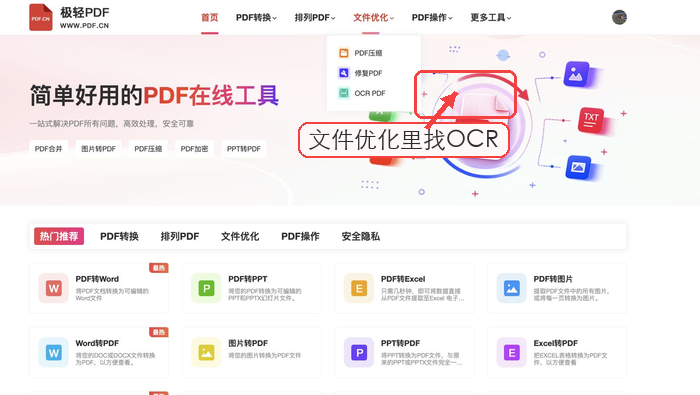
Task: Switch to the 热门推荐 tab
Action: 59,236
